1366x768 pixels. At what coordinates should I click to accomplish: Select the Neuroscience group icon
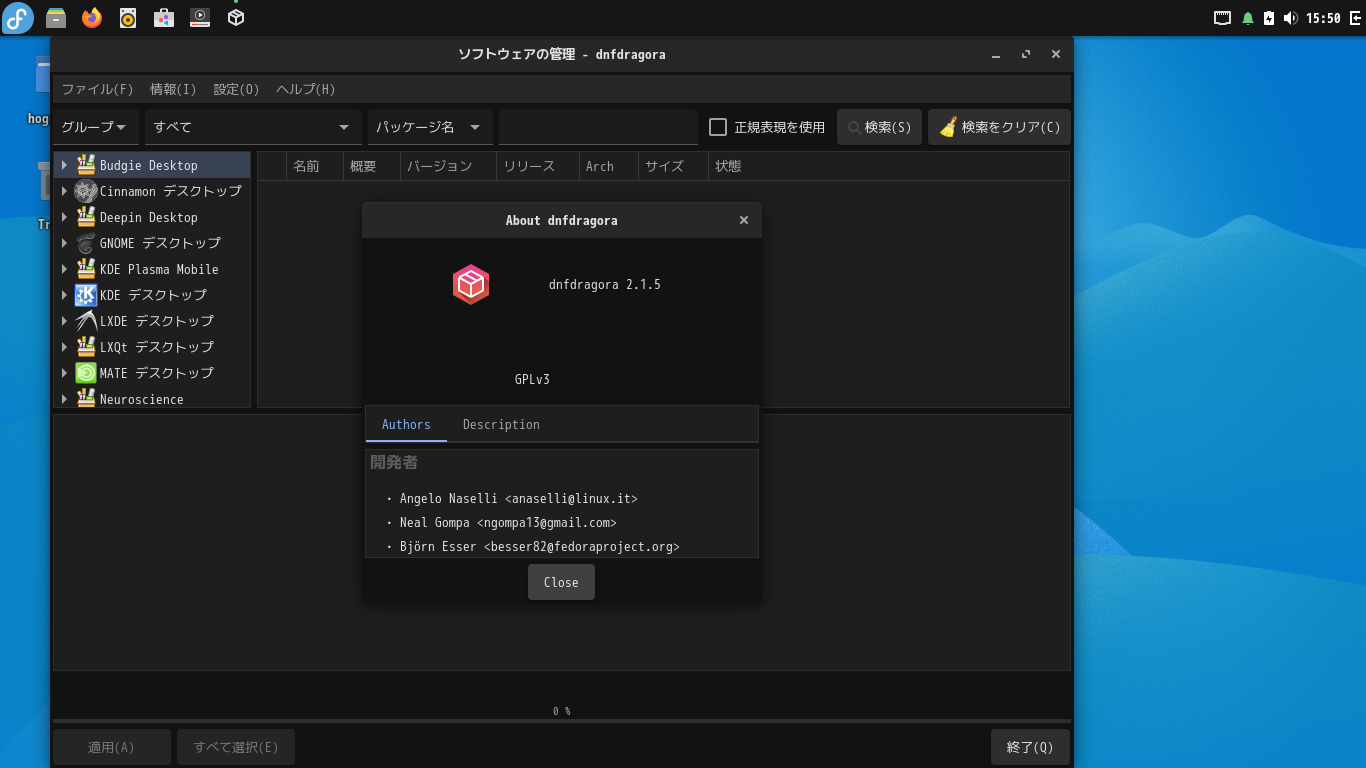click(86, 399)
